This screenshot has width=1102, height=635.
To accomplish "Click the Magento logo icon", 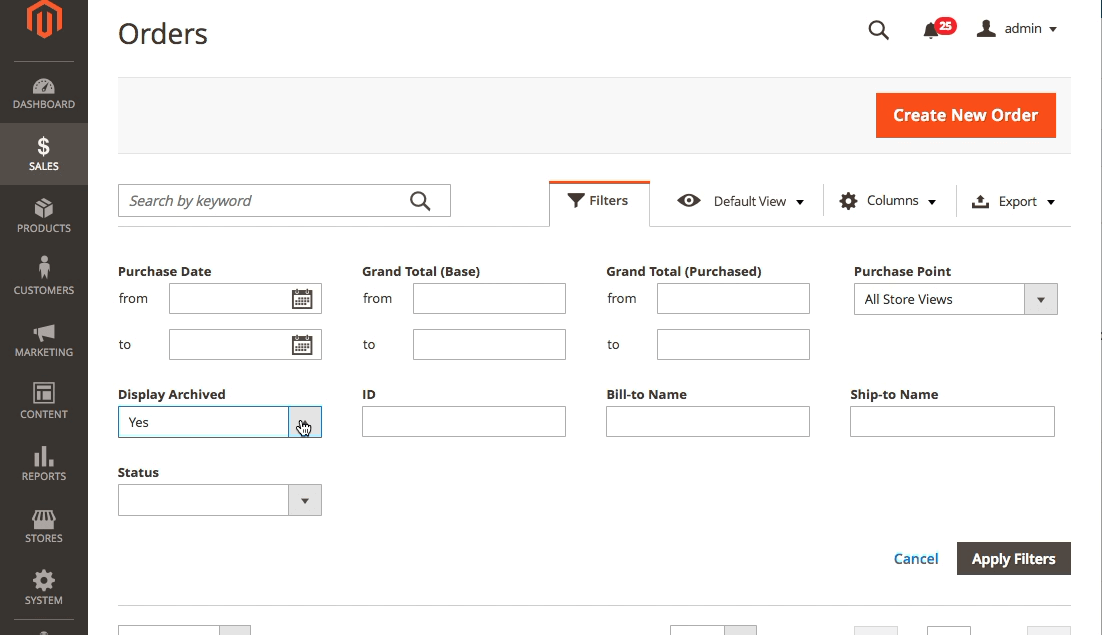I will [x=44, y=21].
